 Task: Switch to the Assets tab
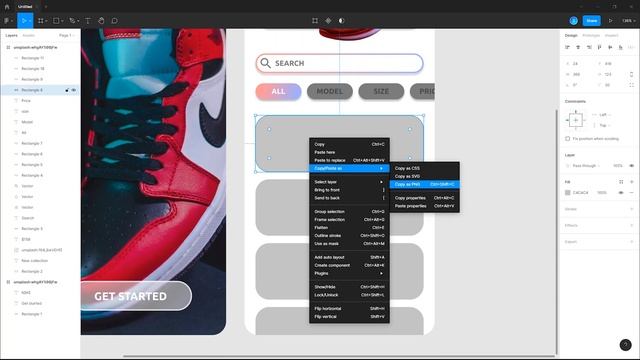tap(29, 36)
